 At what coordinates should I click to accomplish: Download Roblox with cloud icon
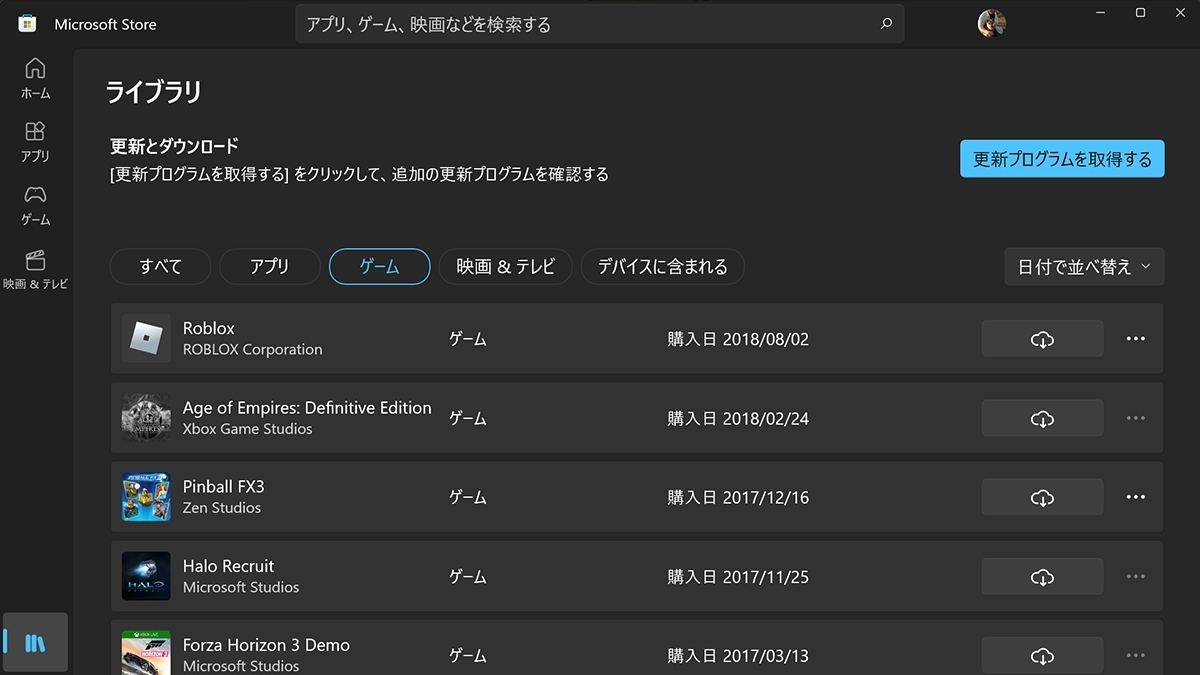1042,339
